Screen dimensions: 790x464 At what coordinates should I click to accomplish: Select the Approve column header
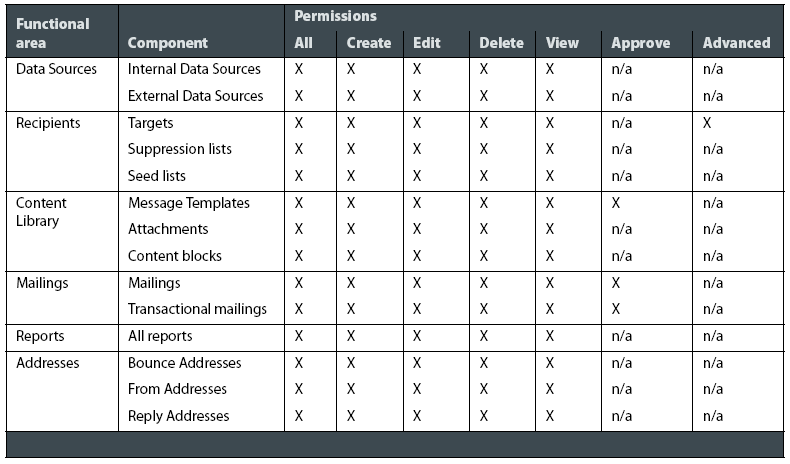[x=640, y=43]
